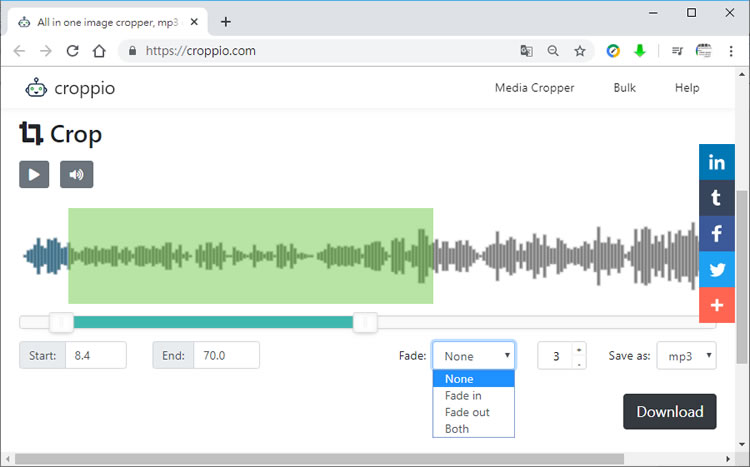This screenshot has height=467, width=750.
Task: Reload the page in the browser
Action: pos(72,51)
